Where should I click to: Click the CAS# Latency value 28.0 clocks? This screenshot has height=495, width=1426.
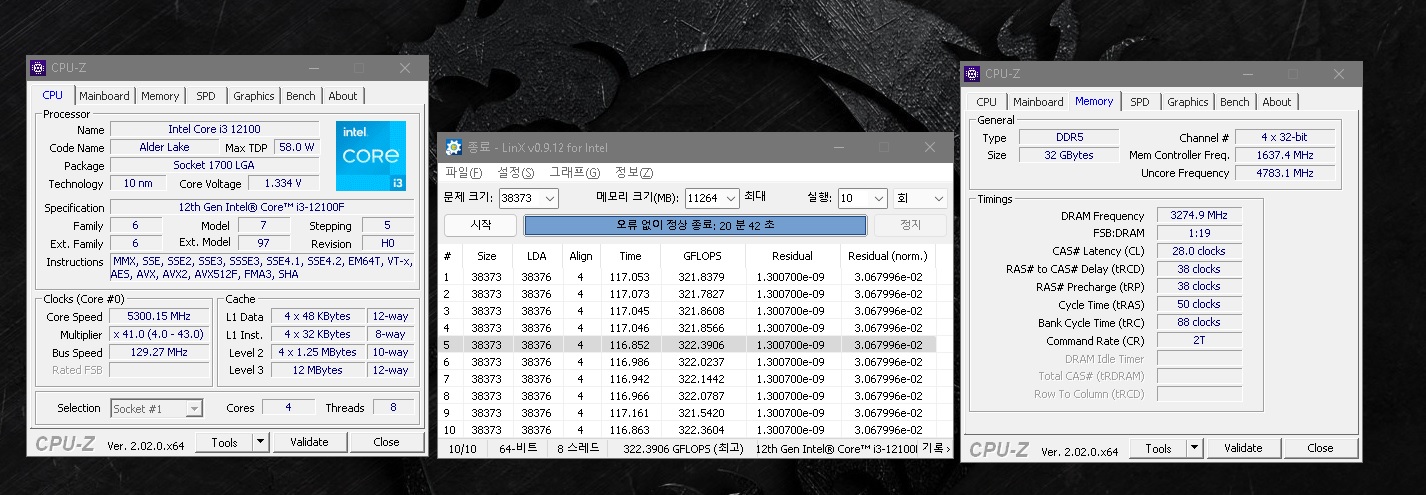pos(1200,251)
